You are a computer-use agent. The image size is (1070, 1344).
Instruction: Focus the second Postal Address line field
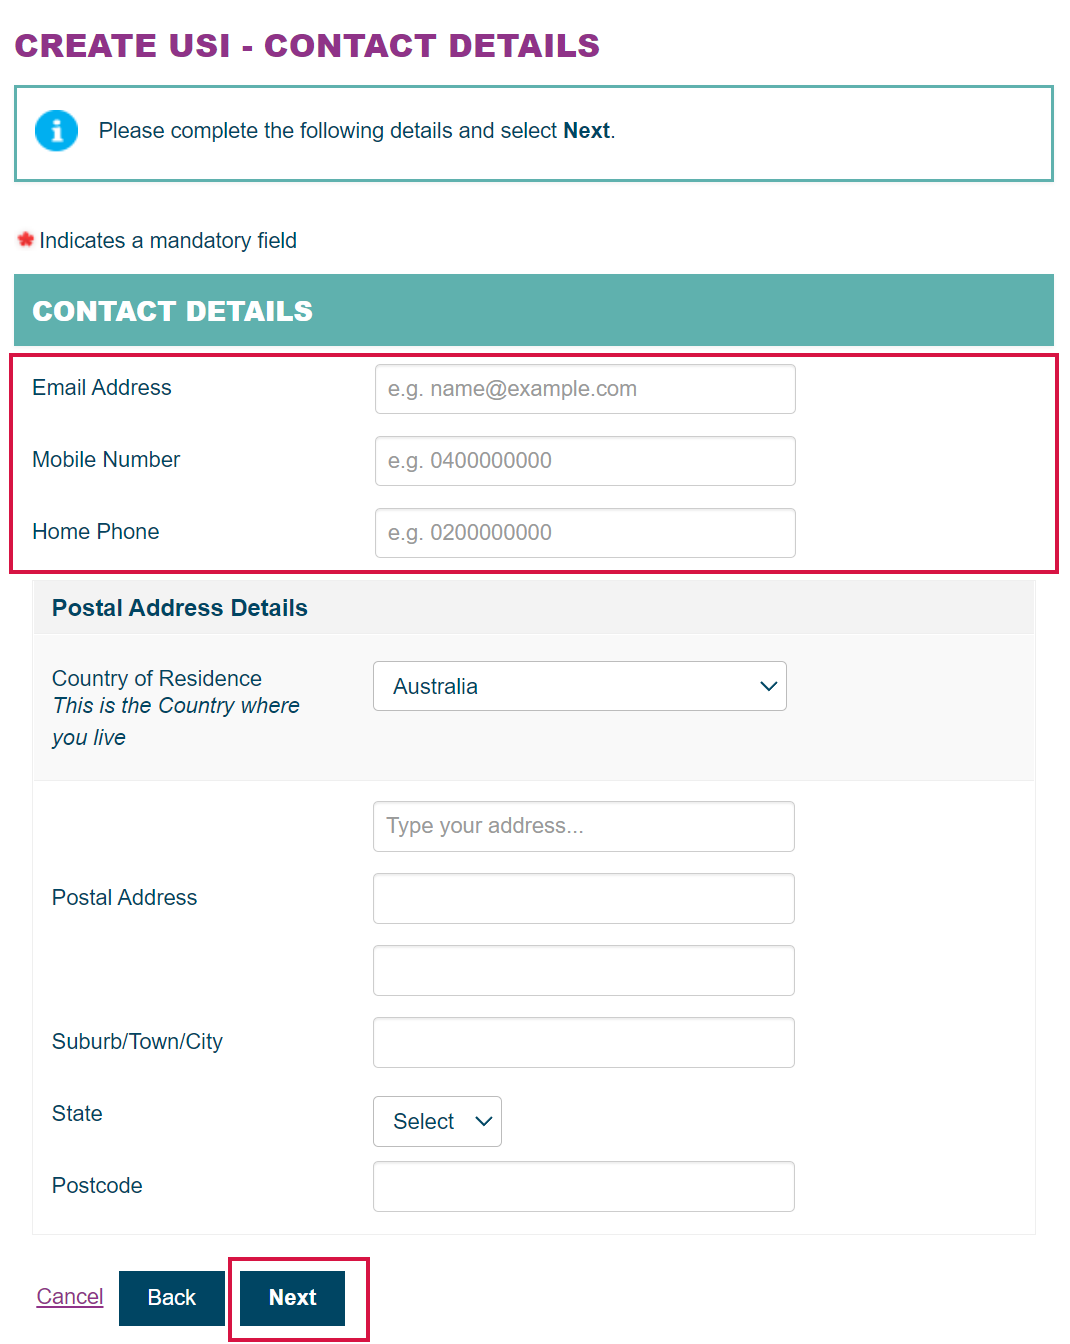pos(584,898)
